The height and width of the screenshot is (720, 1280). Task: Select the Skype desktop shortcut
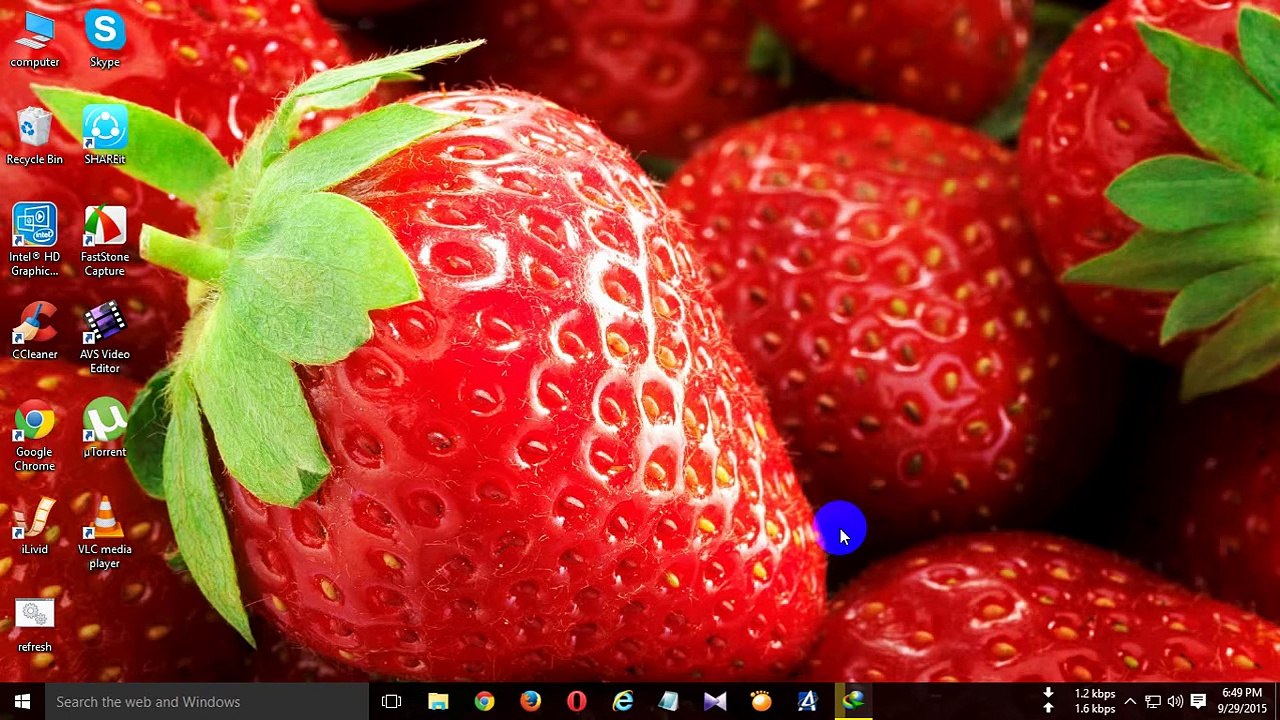click(x=105, y=40)
